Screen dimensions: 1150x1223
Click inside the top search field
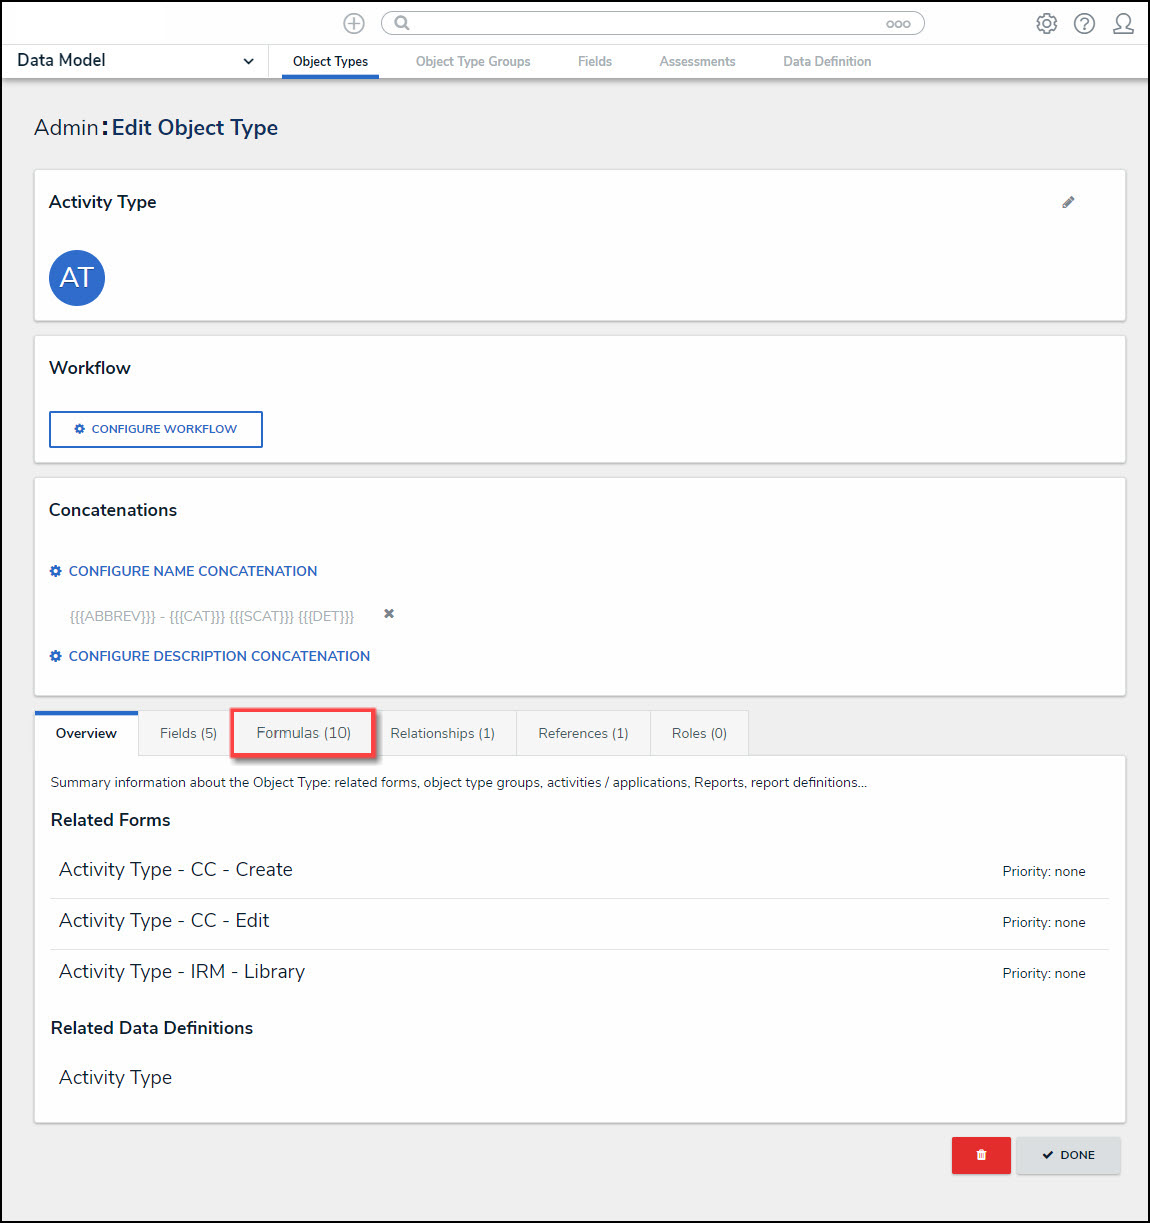(640, 23)
